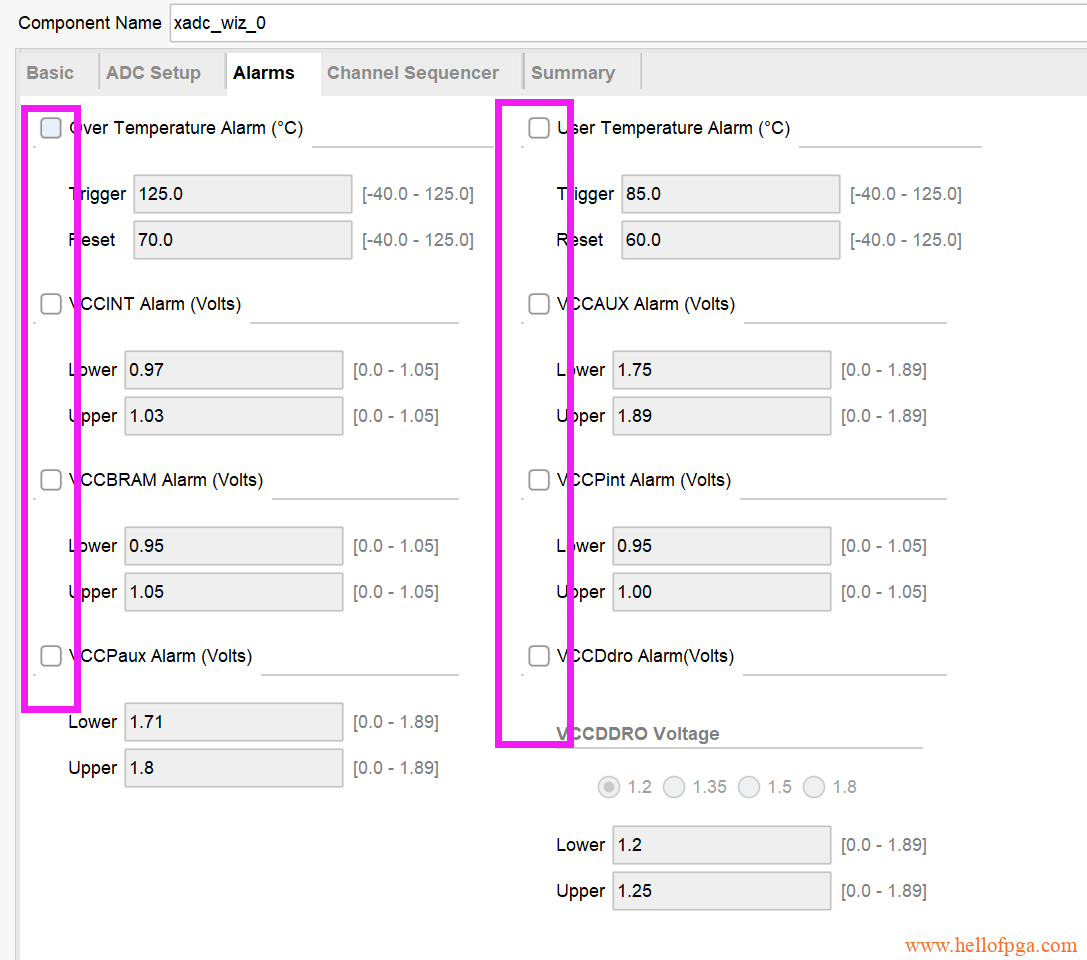
Task: Go to the Channel Sequencer tab
Action: click(x=412, y=73)
